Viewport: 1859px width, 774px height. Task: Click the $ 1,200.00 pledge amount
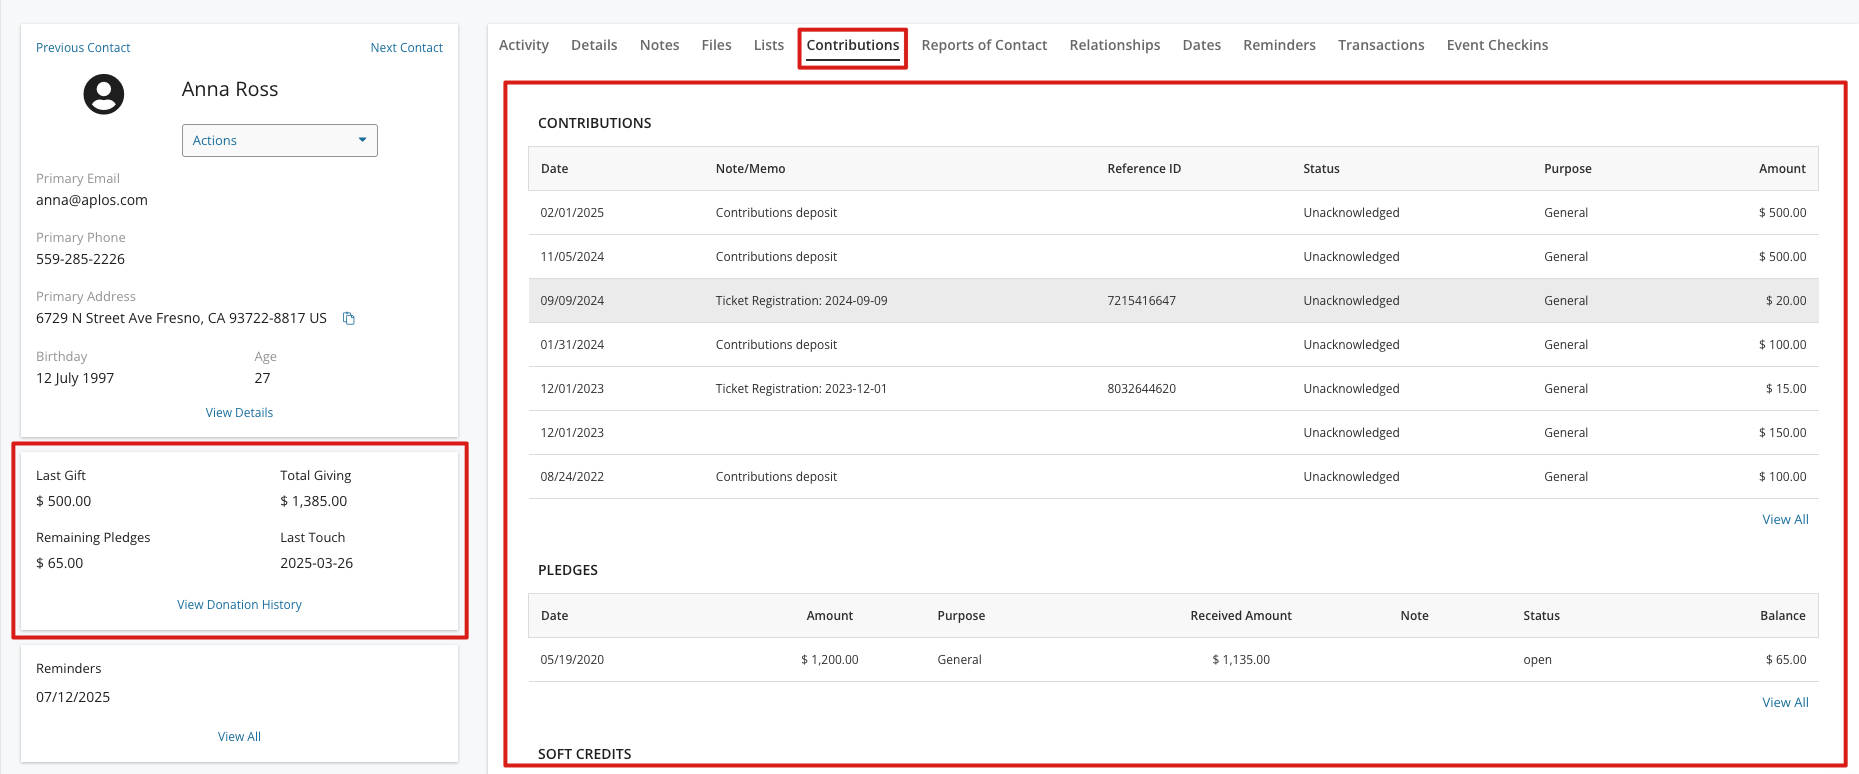pos(829,660)
